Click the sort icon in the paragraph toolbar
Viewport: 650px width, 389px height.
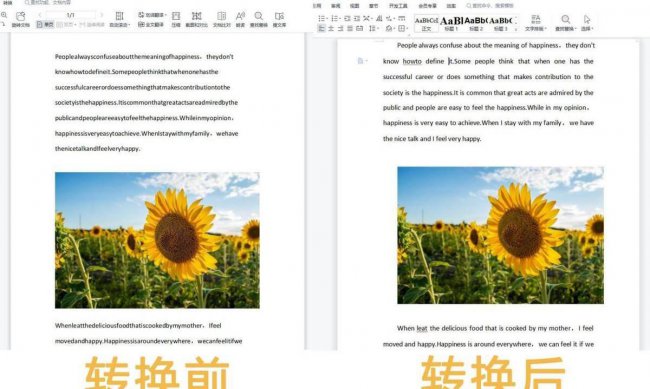(379, 18)
